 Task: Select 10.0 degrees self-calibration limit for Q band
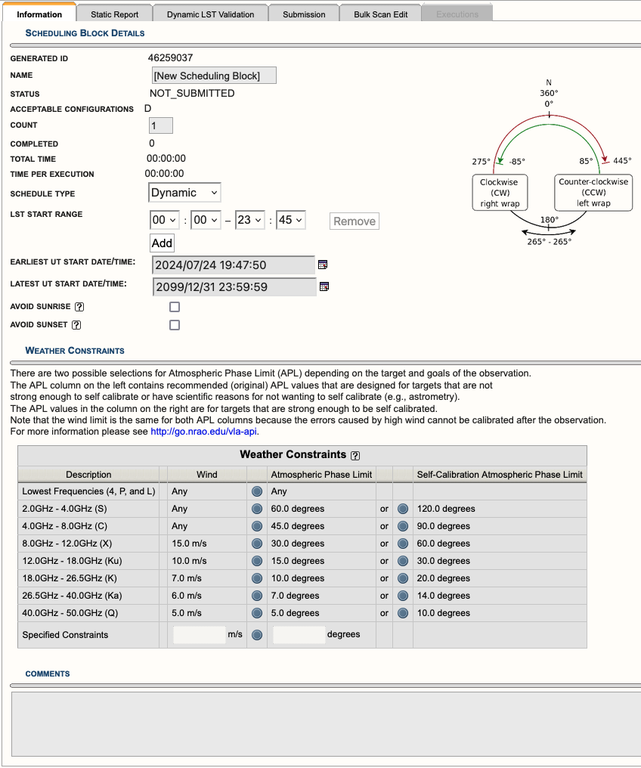pyautogui.click(x=403, y=613)
